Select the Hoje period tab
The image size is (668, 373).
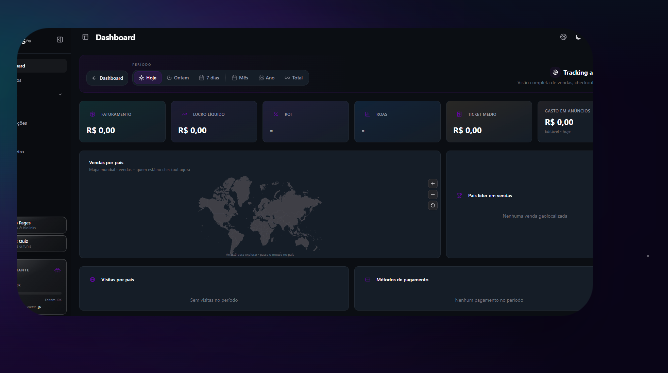(147, 78)
